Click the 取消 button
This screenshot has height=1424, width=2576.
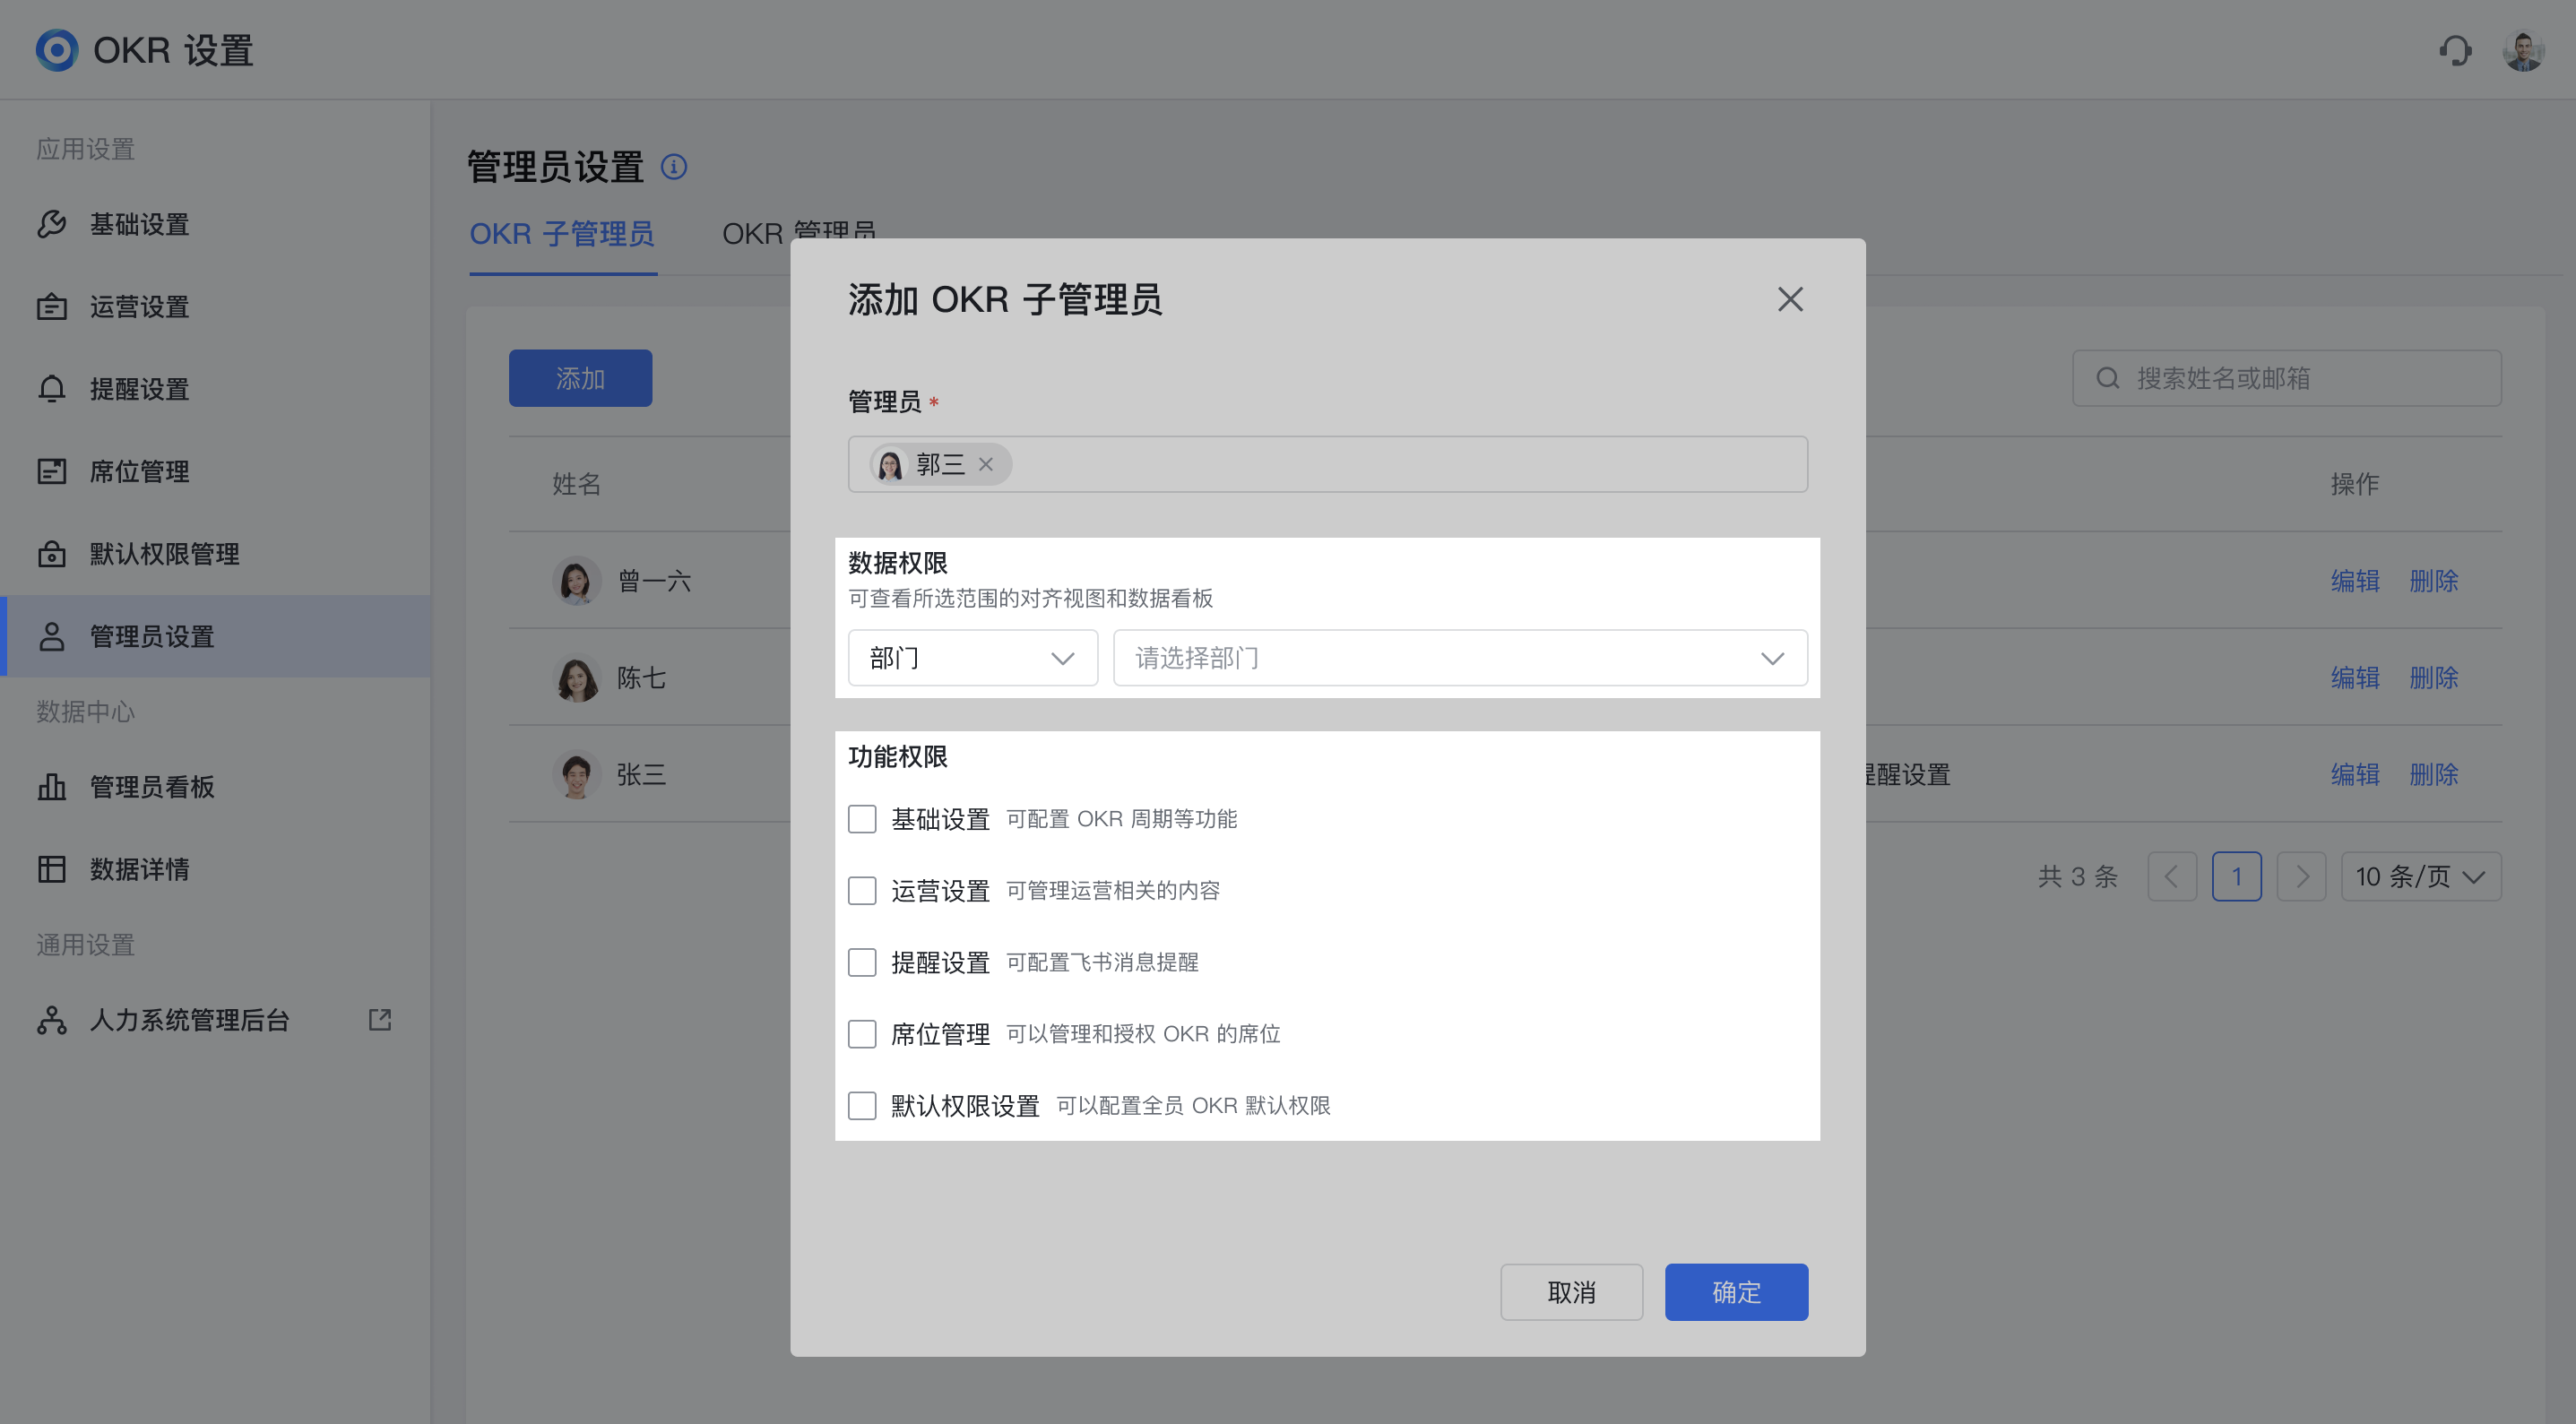pyautogui.click(x=1570, y=1292)
